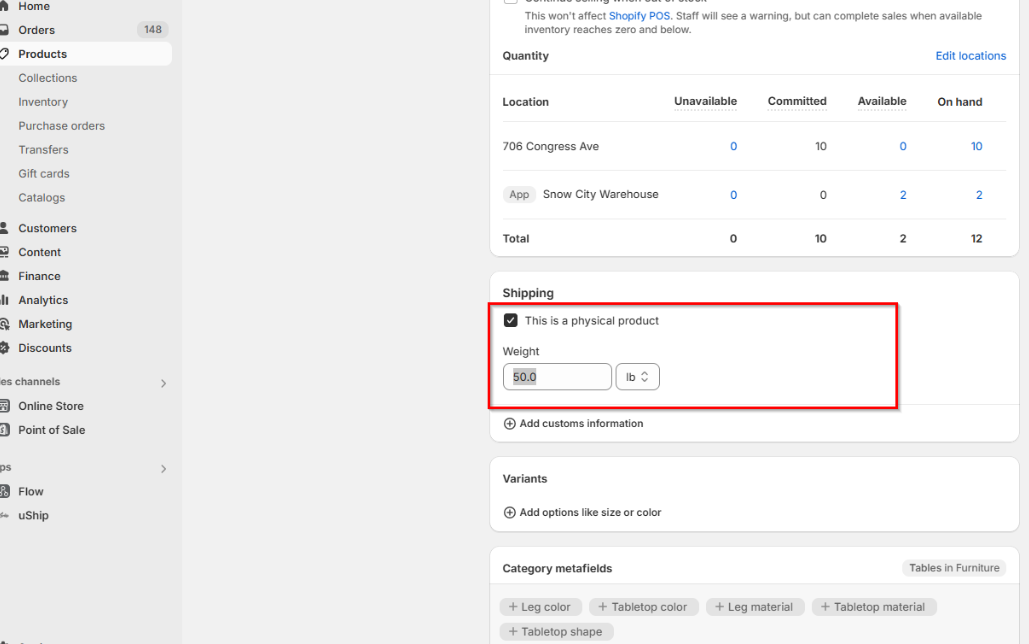Expand the Apps section chevron
Screen dimensions: 1029x644
(163, 468)
